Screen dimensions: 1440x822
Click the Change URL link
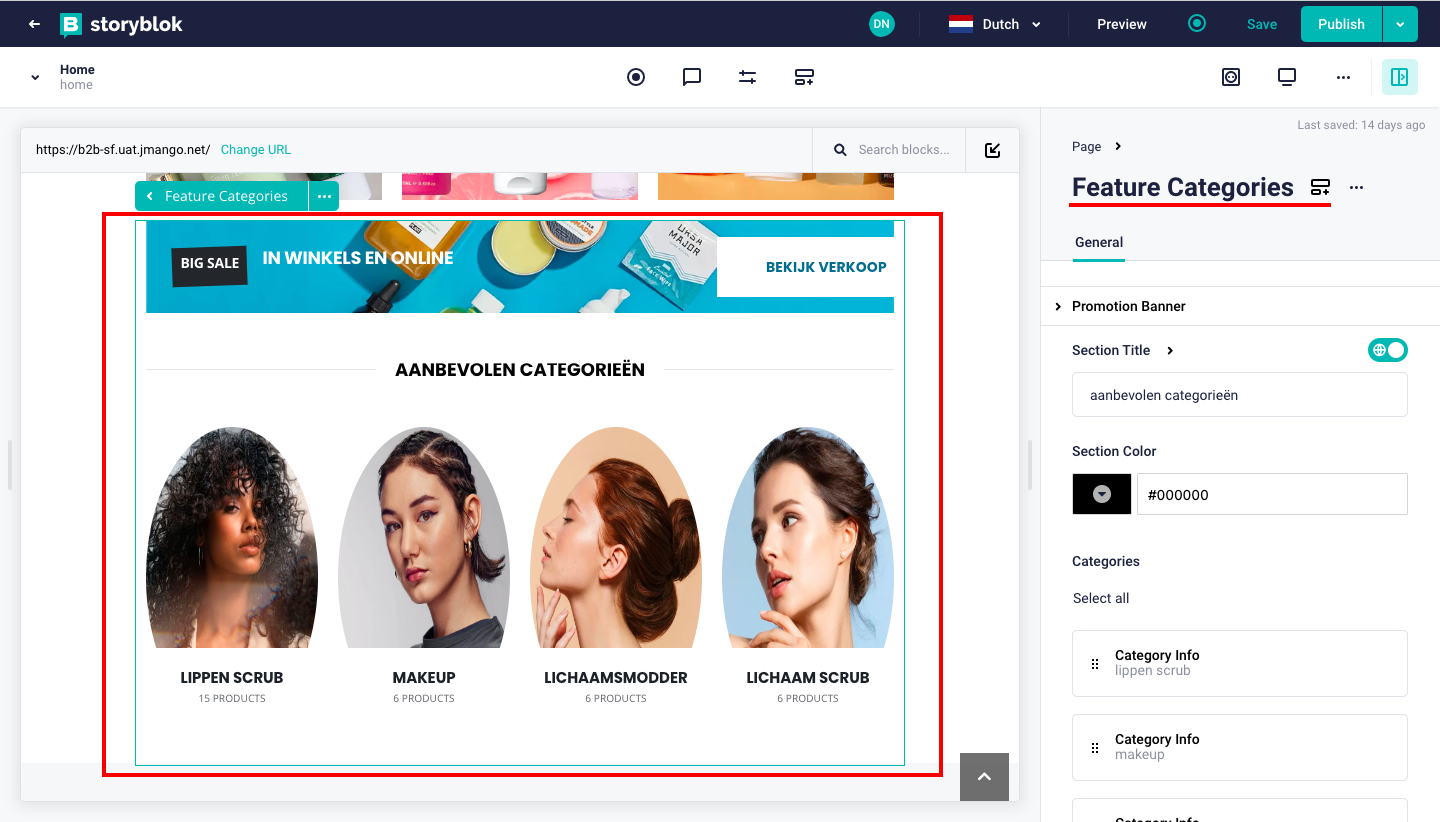(255, 150)
